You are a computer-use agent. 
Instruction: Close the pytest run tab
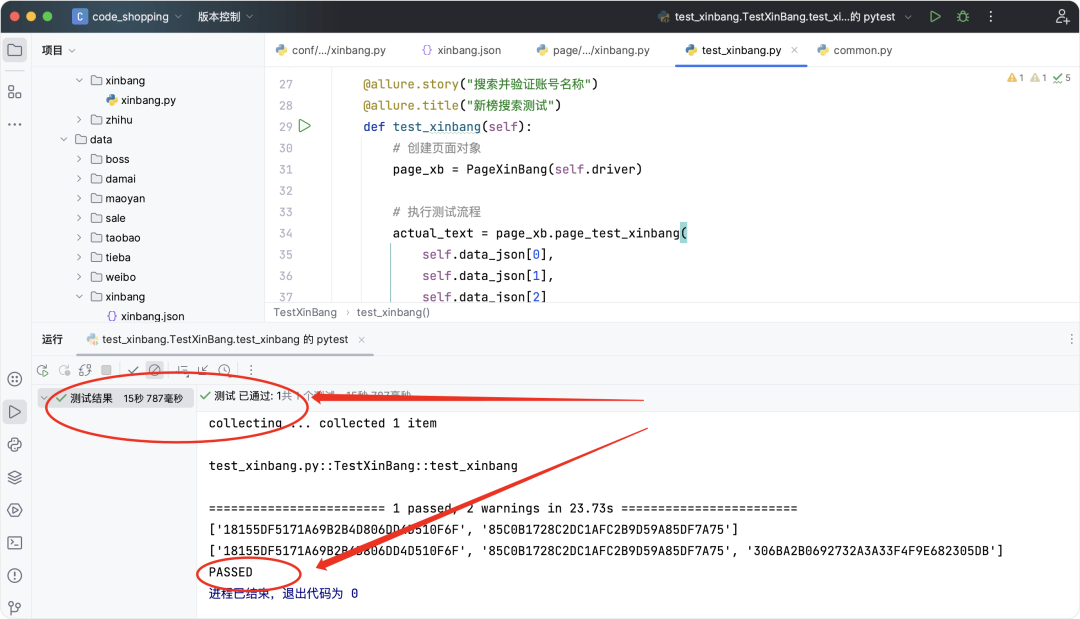pyautogui.click(x=362, y=339)
